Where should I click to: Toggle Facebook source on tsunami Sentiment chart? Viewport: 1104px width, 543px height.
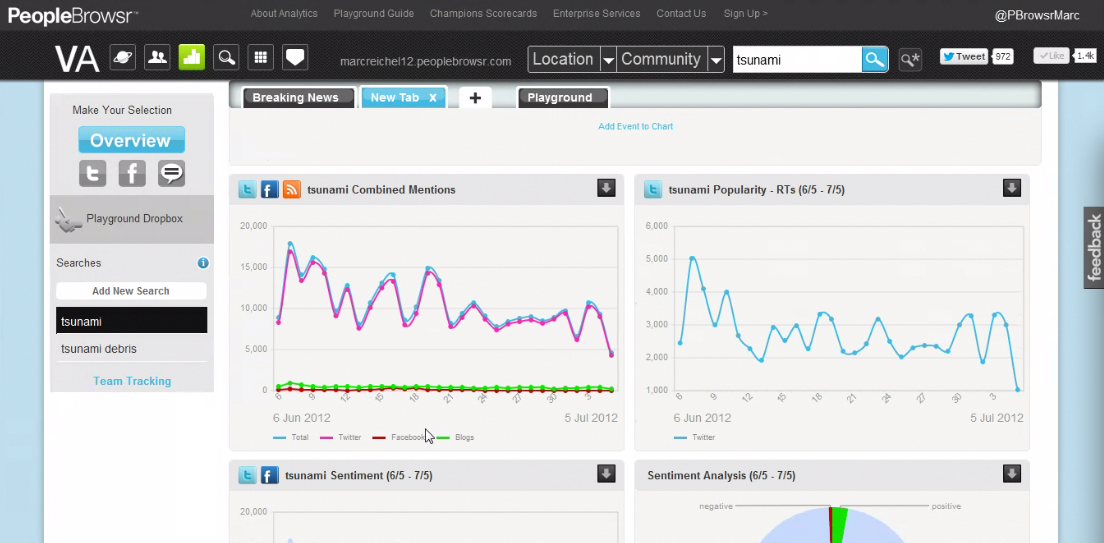point(269,475)
